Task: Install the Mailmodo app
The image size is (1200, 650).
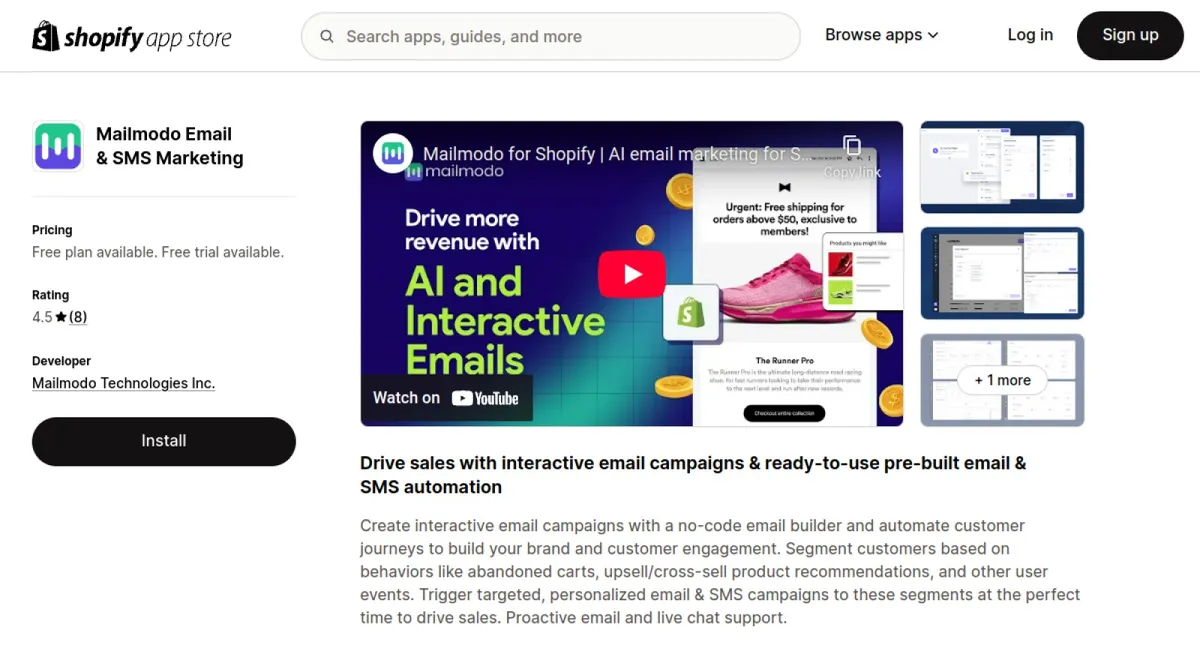Action: click(163, 441)
